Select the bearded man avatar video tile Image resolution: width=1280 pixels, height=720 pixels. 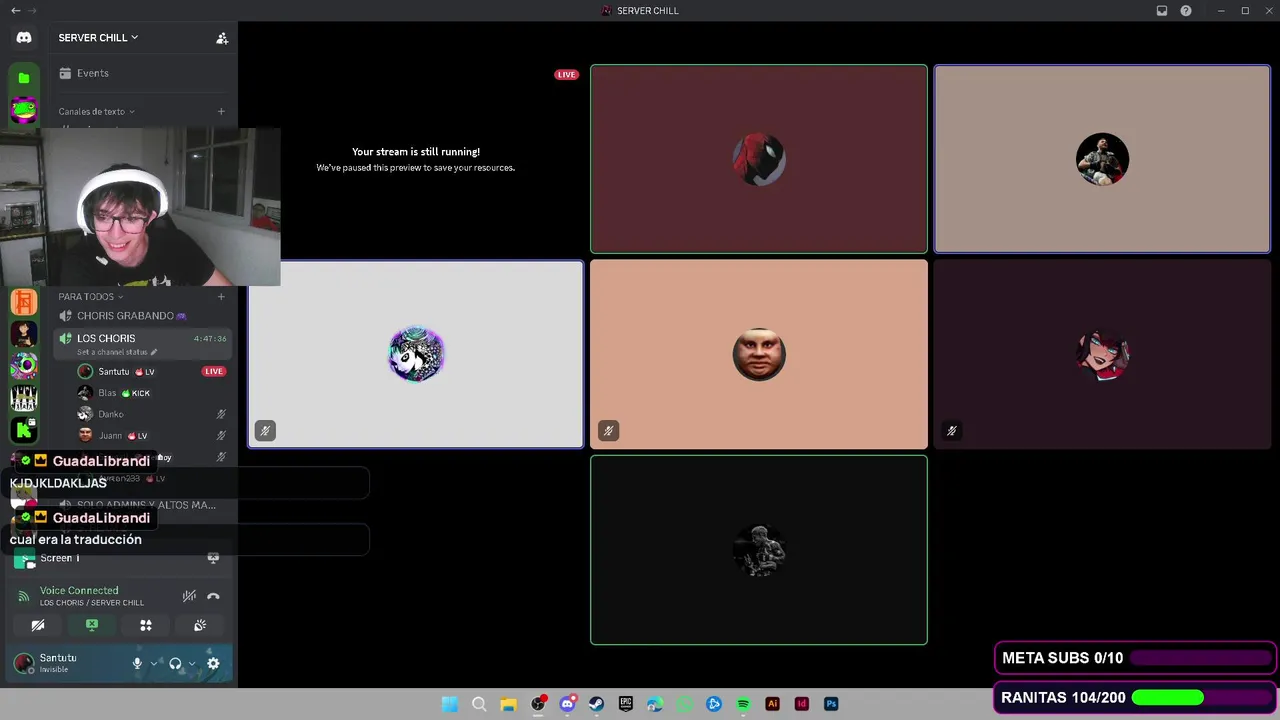(x=1102, y=159)
